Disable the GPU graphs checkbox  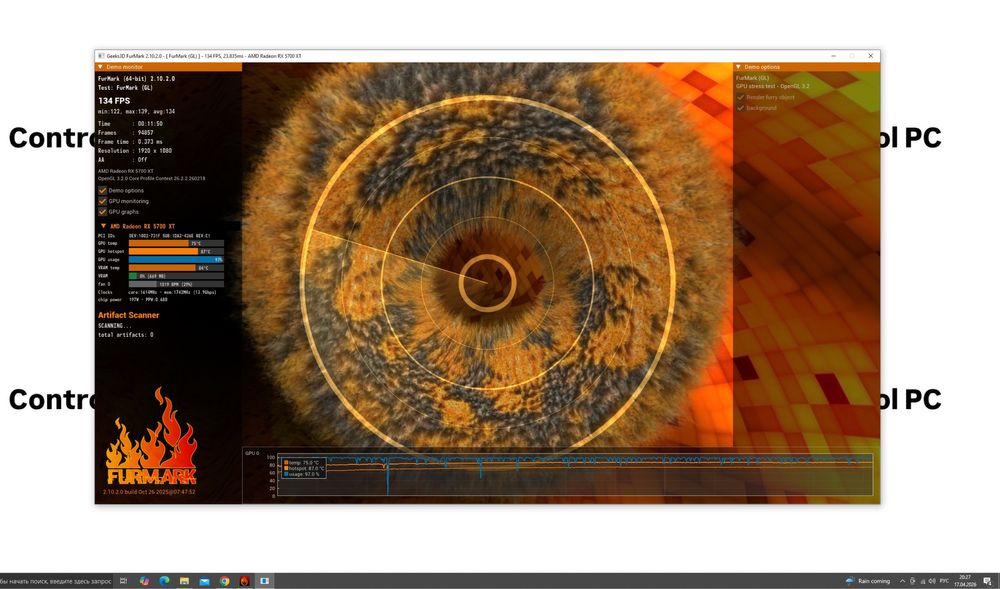(x=102, y=212)
